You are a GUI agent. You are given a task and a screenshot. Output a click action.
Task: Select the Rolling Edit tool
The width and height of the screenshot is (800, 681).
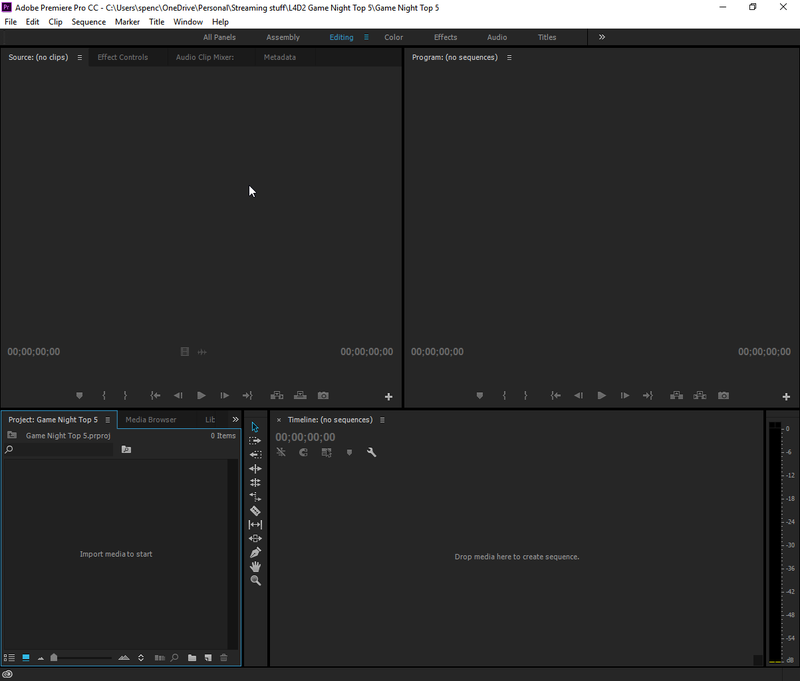pos(255,483)
